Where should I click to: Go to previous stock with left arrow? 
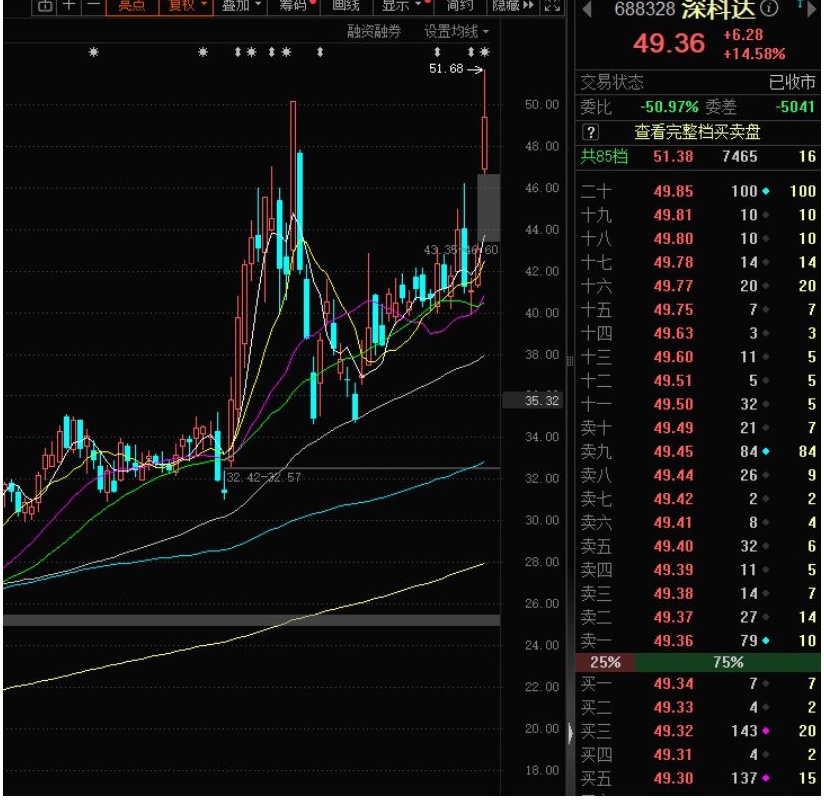[x=587, y=9]
